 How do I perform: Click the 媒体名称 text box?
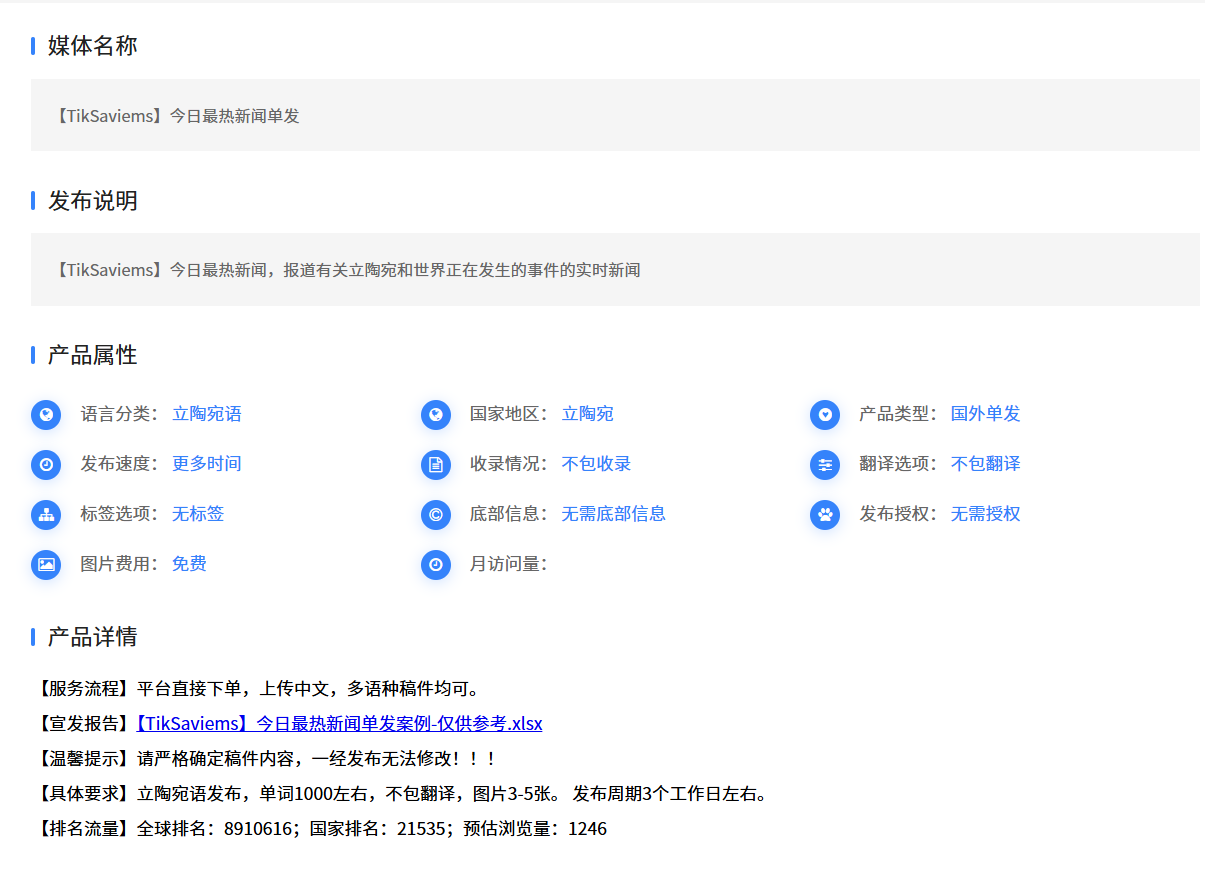(615, 115)
